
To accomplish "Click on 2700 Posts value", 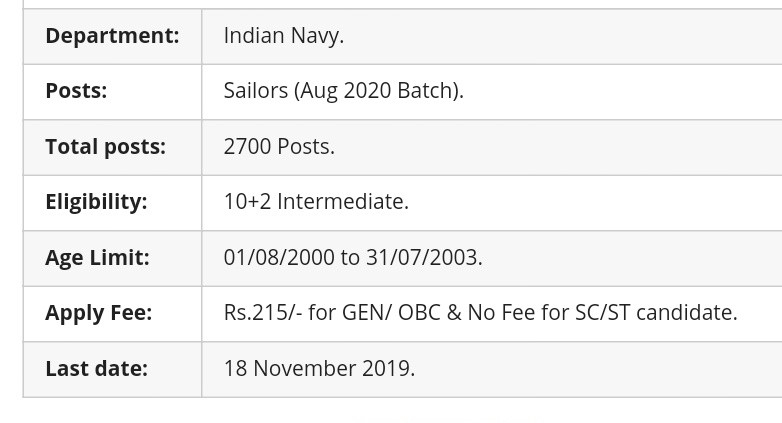I will point(279,147).
